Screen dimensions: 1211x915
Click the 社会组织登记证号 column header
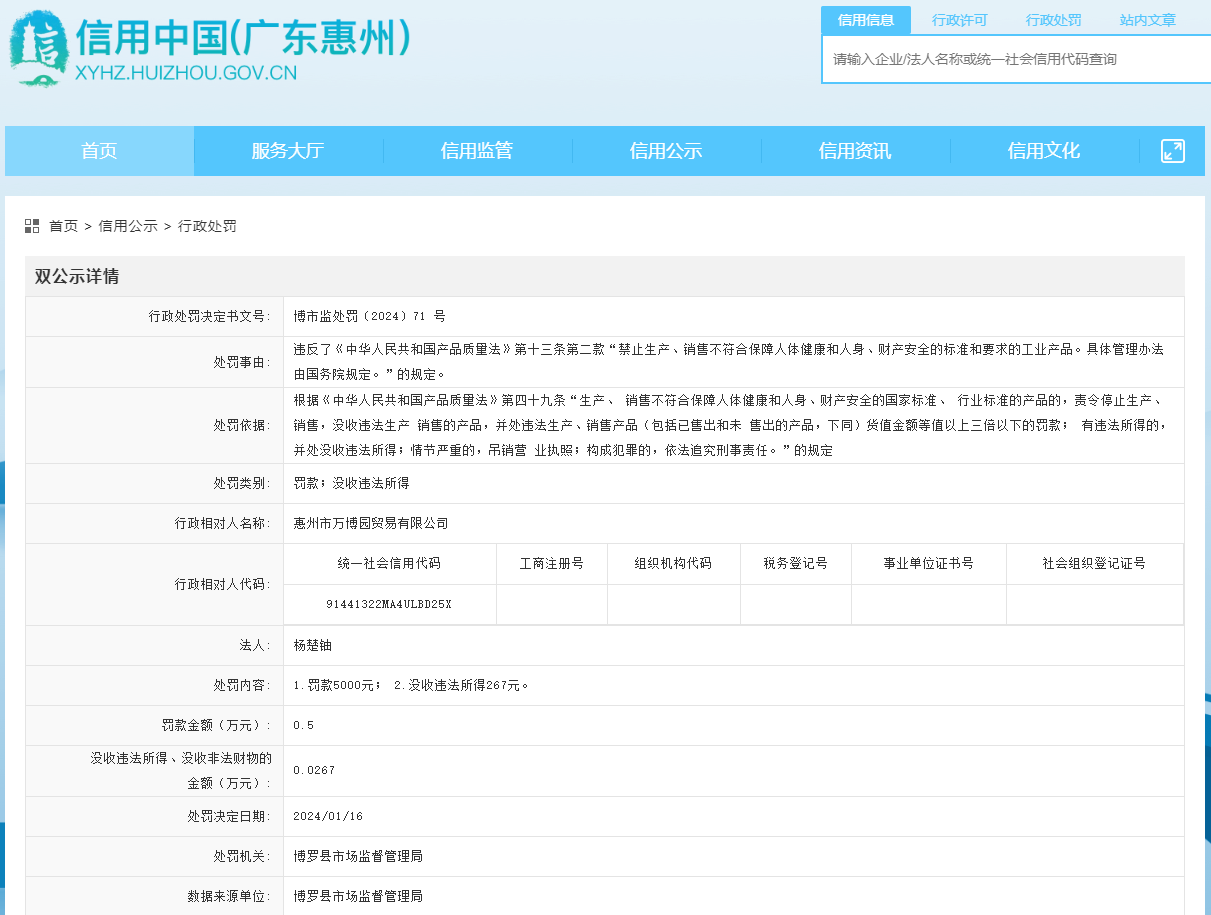click(x=1094, y=563)
